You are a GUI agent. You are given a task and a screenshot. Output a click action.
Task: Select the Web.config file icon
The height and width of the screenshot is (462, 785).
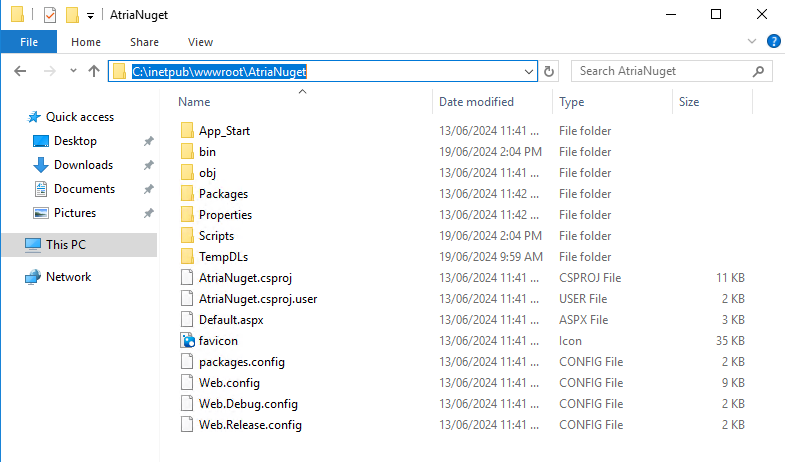click(187, 382)
